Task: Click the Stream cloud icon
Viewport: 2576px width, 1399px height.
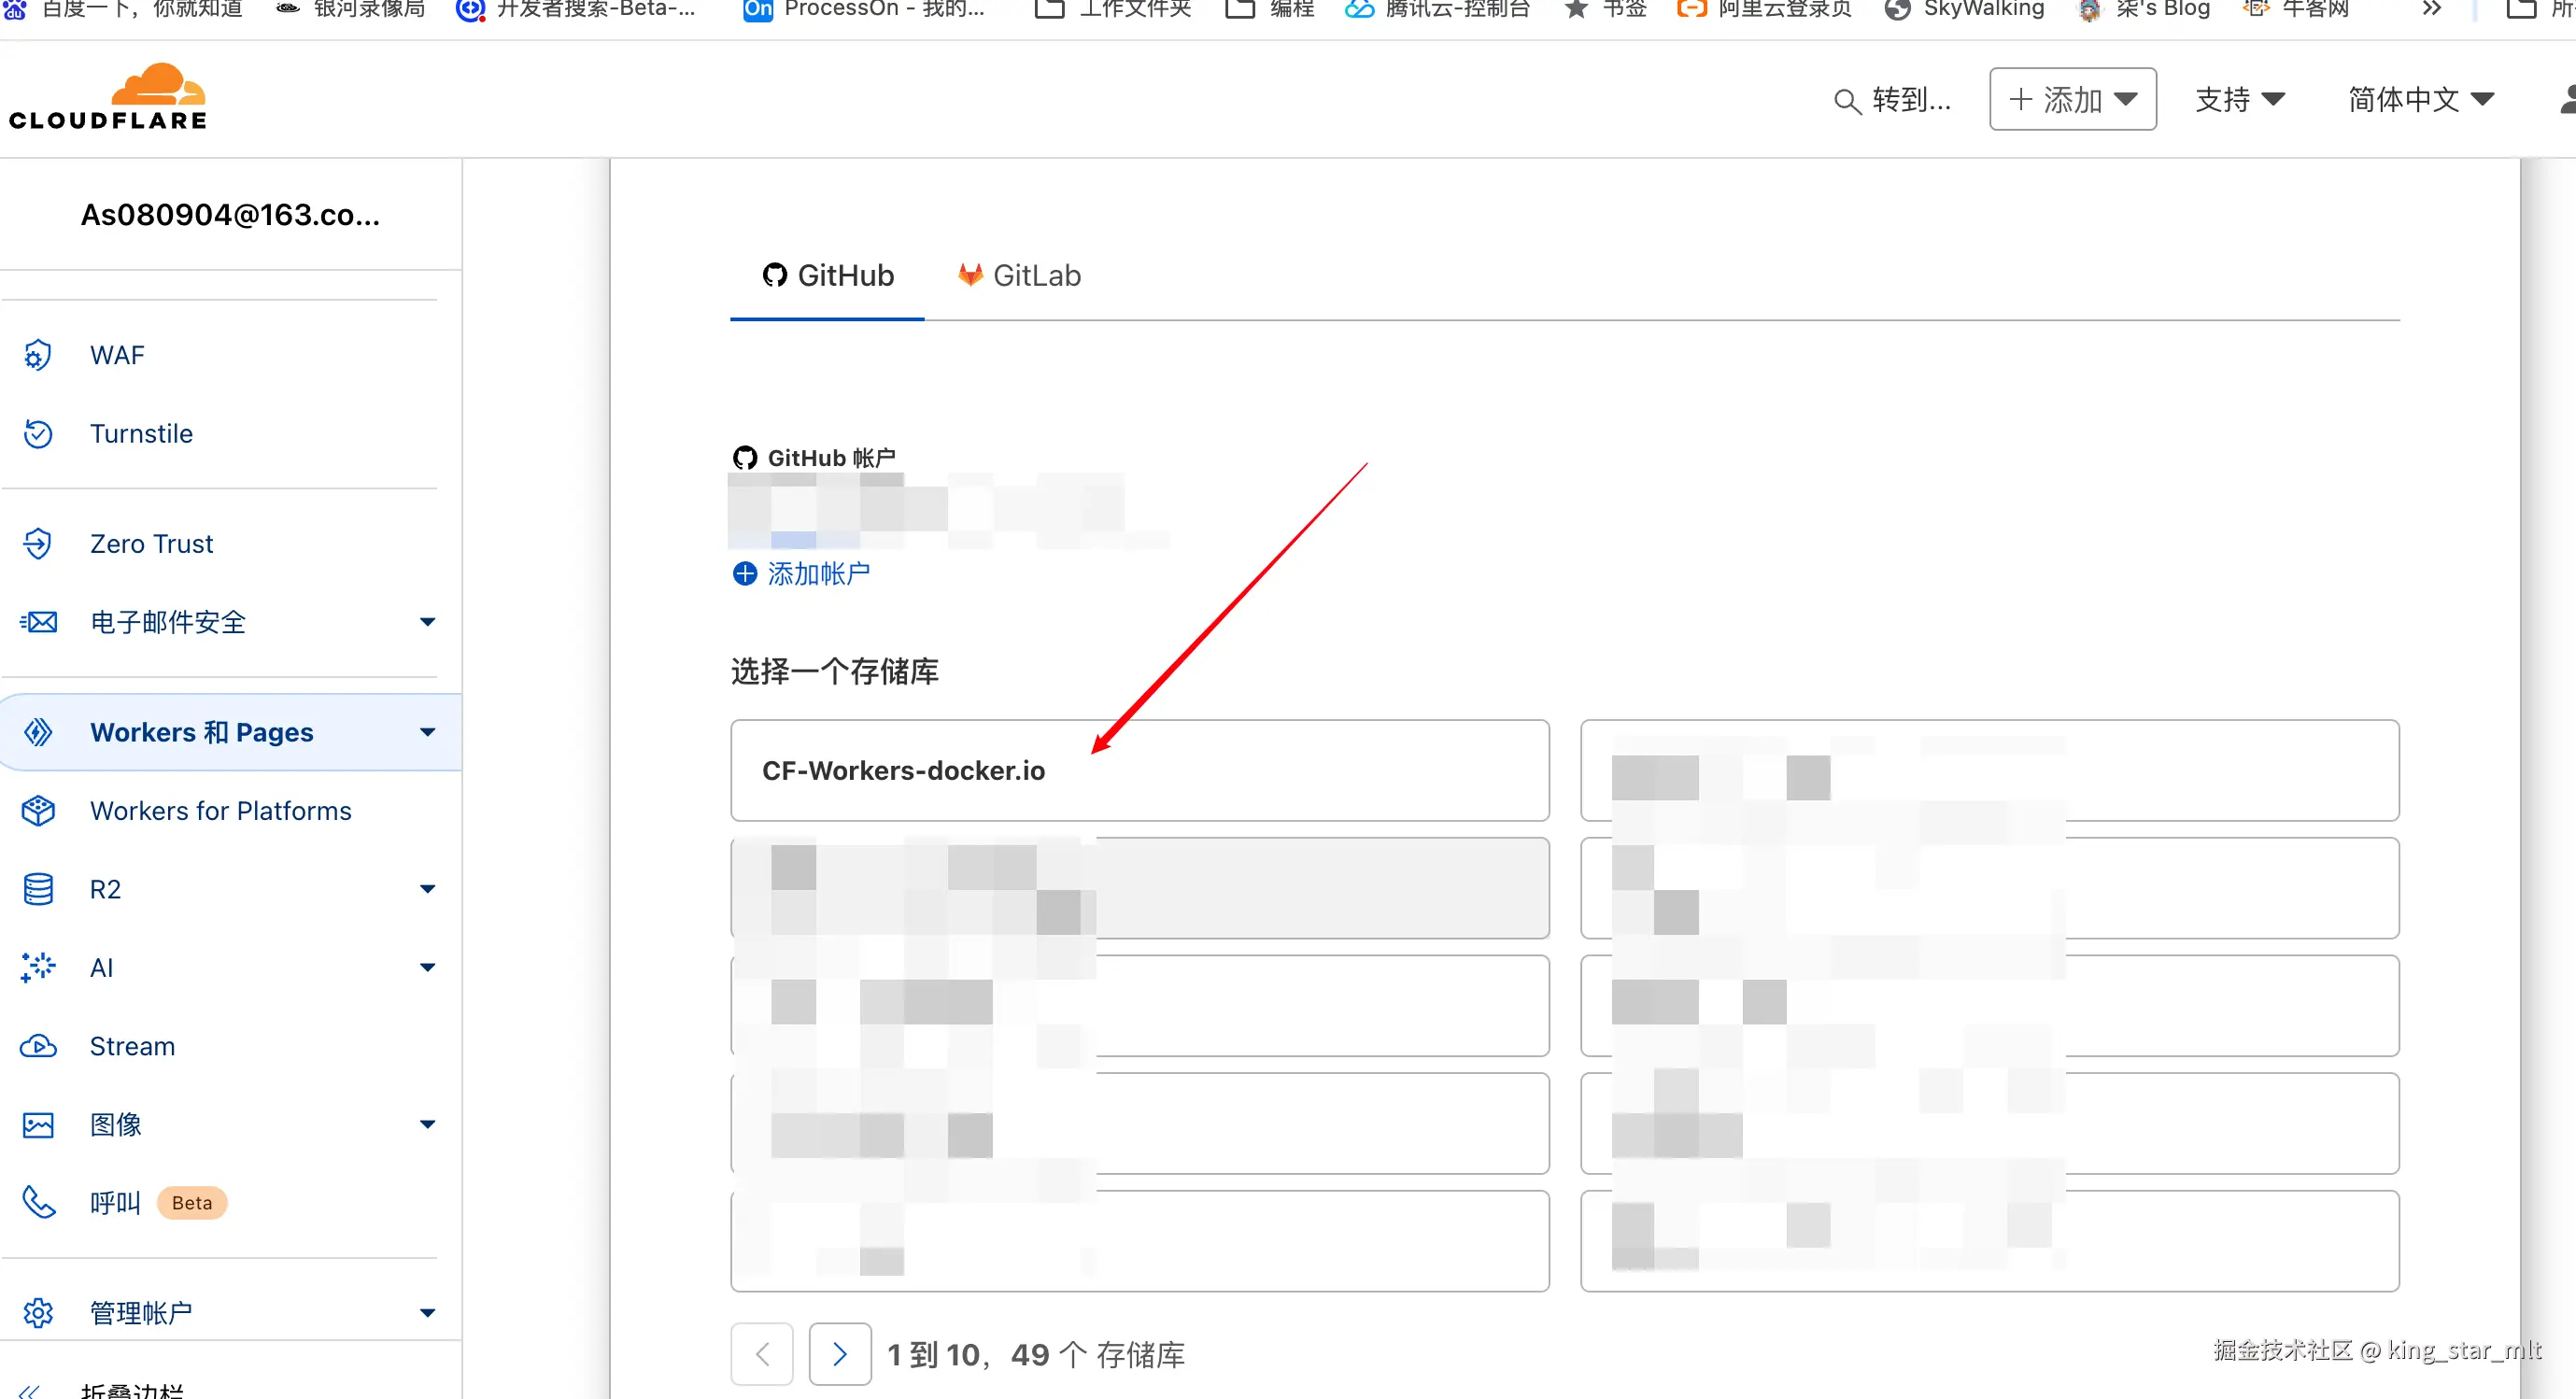Action: click(38, 1046)
